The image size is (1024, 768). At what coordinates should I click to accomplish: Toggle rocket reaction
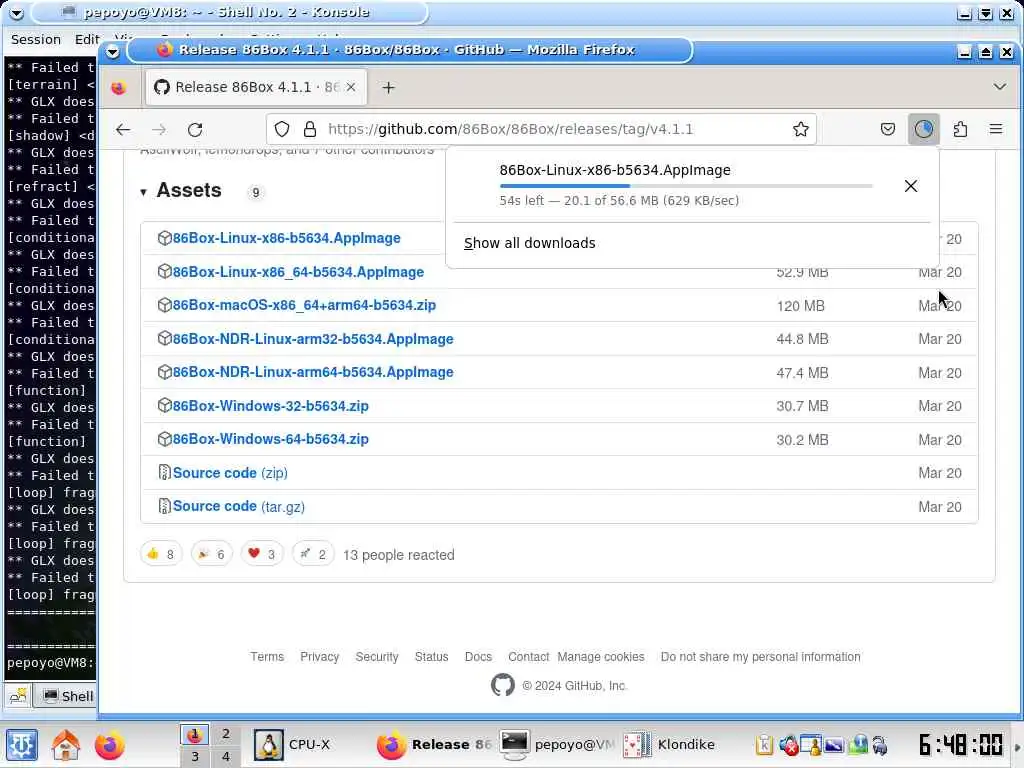(x=313, y=554)
